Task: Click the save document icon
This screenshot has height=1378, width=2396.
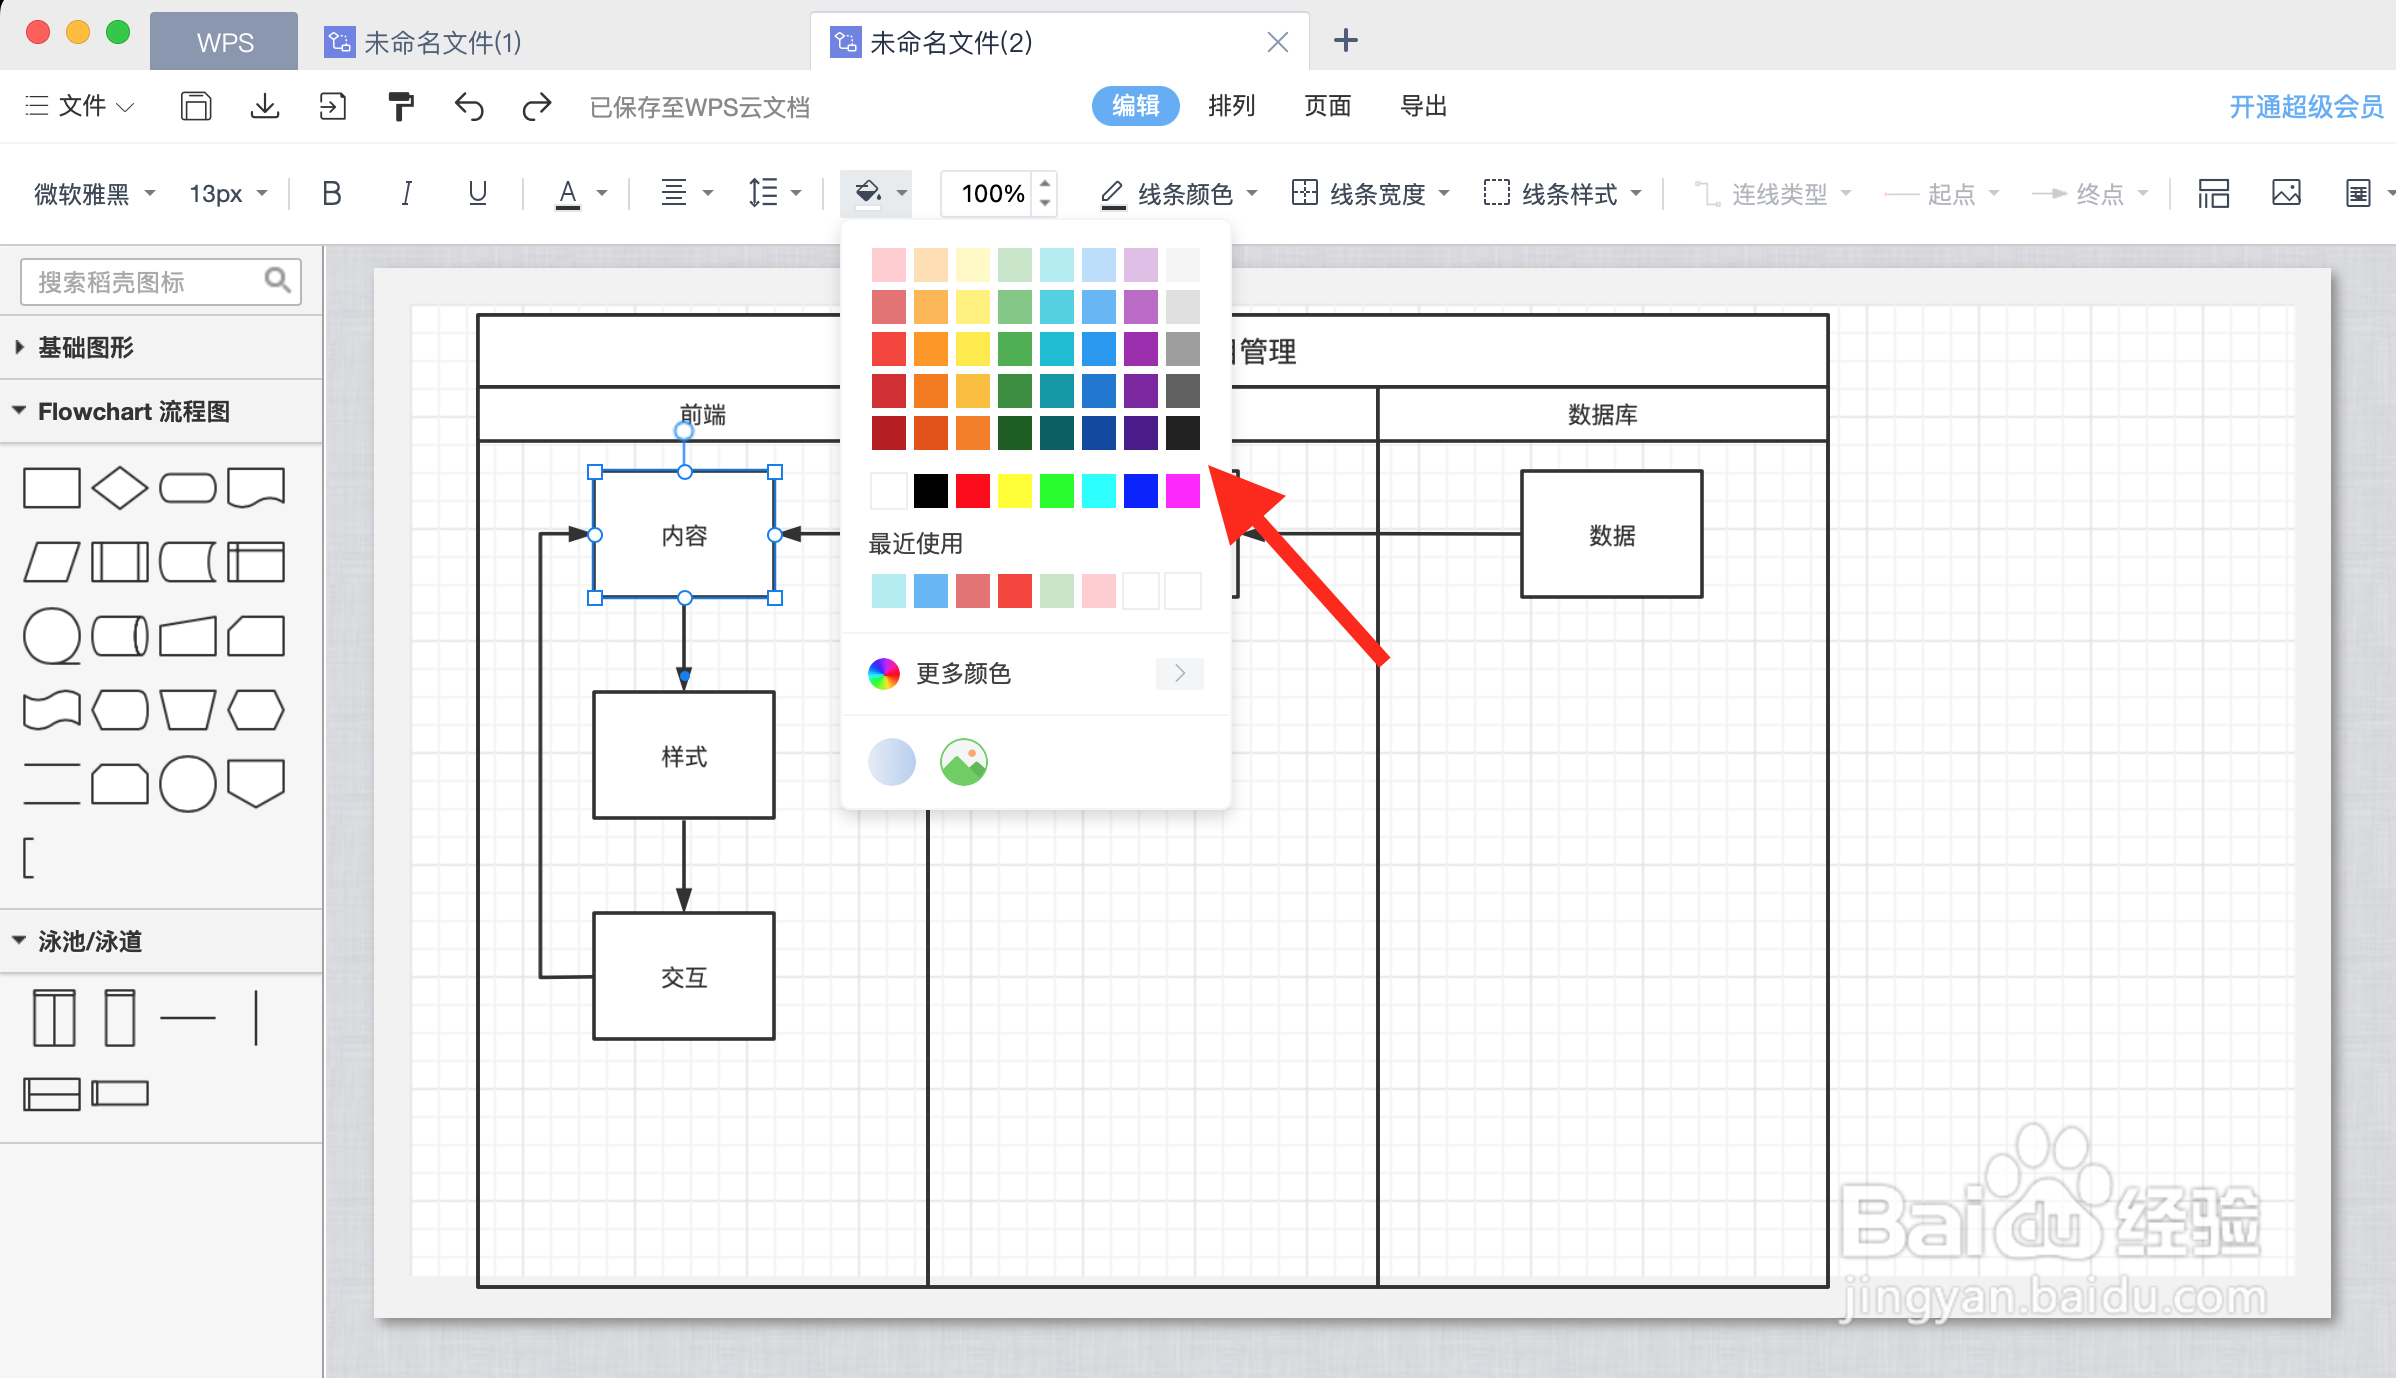Action: point(196,106)
